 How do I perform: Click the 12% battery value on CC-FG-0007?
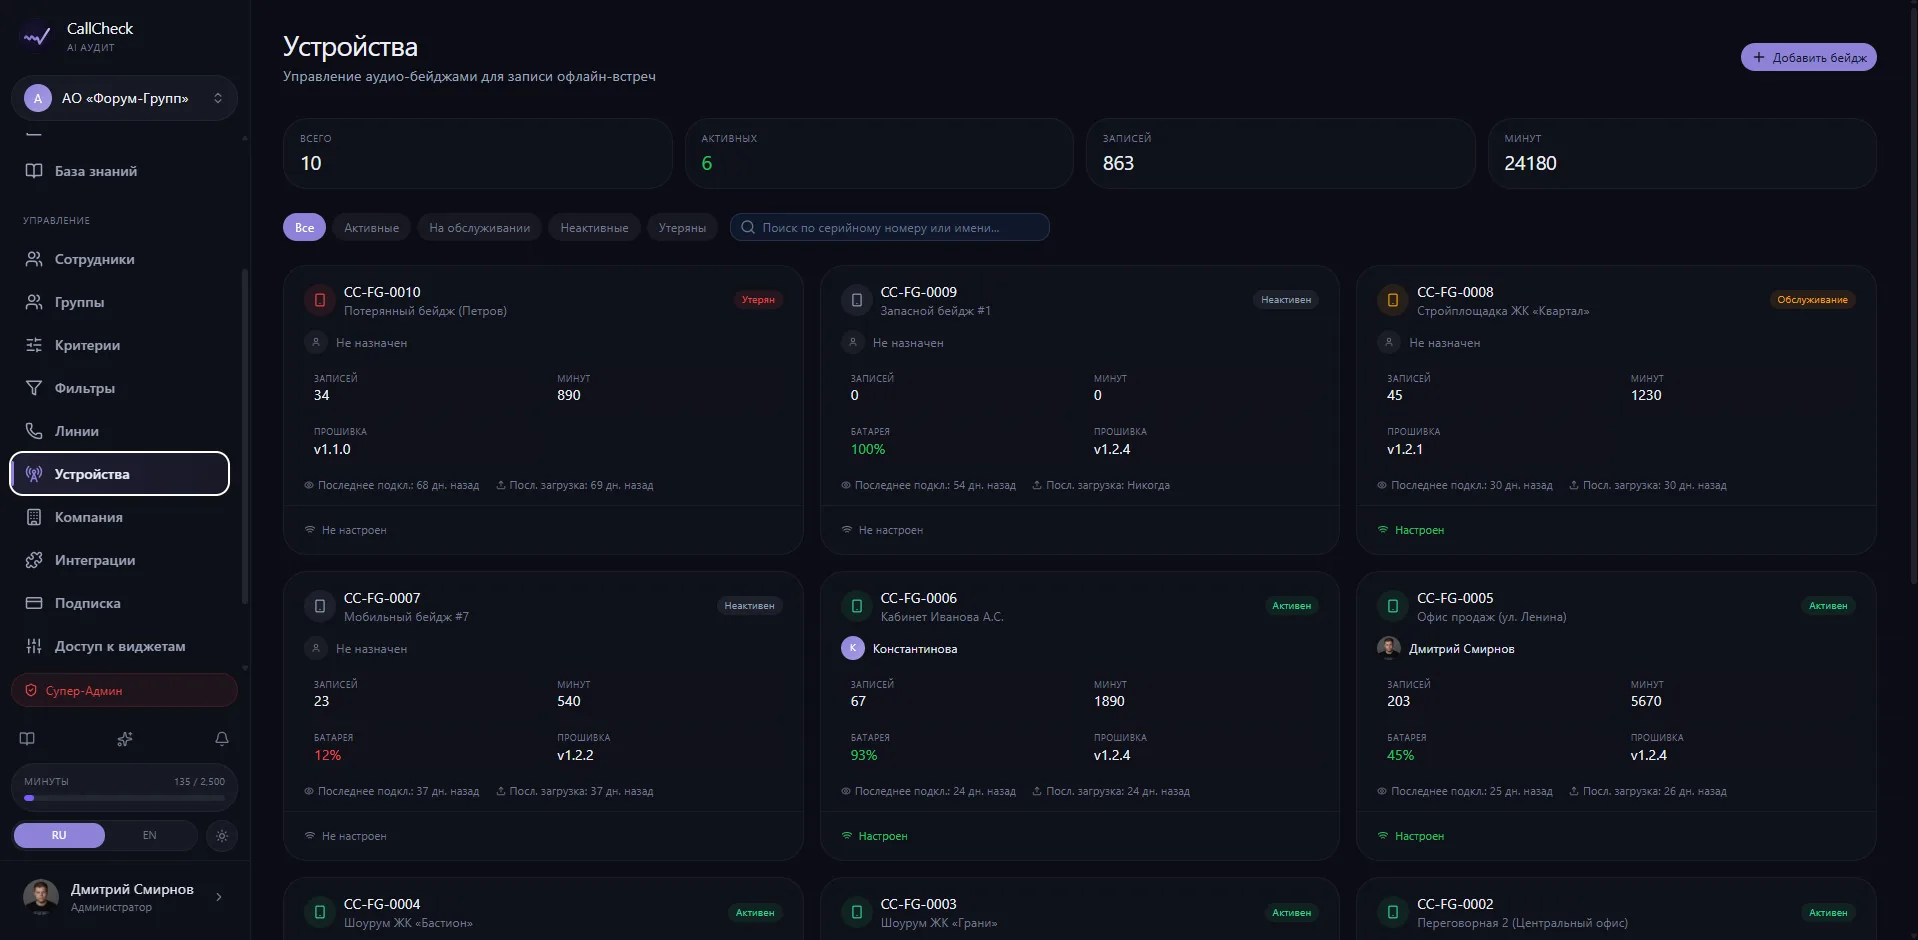pos(328,755)
